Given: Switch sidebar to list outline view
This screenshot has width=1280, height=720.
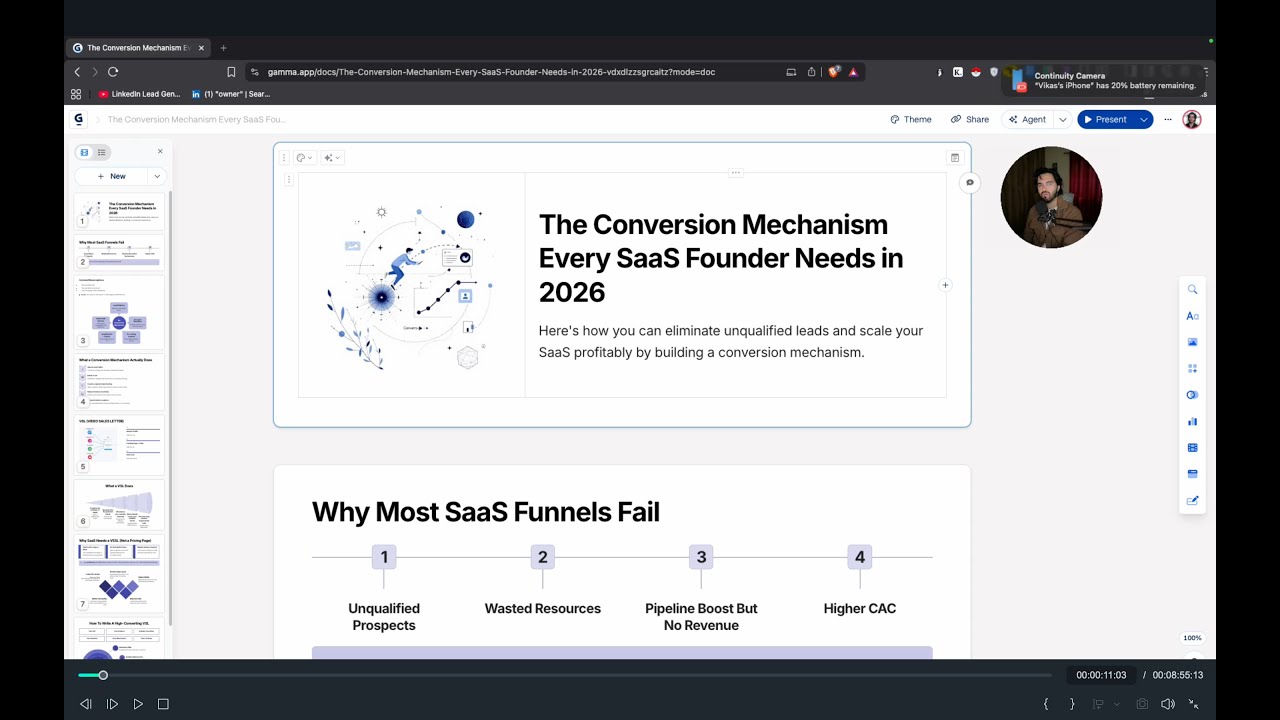Looking at the screenshot, I should point(101,152).
